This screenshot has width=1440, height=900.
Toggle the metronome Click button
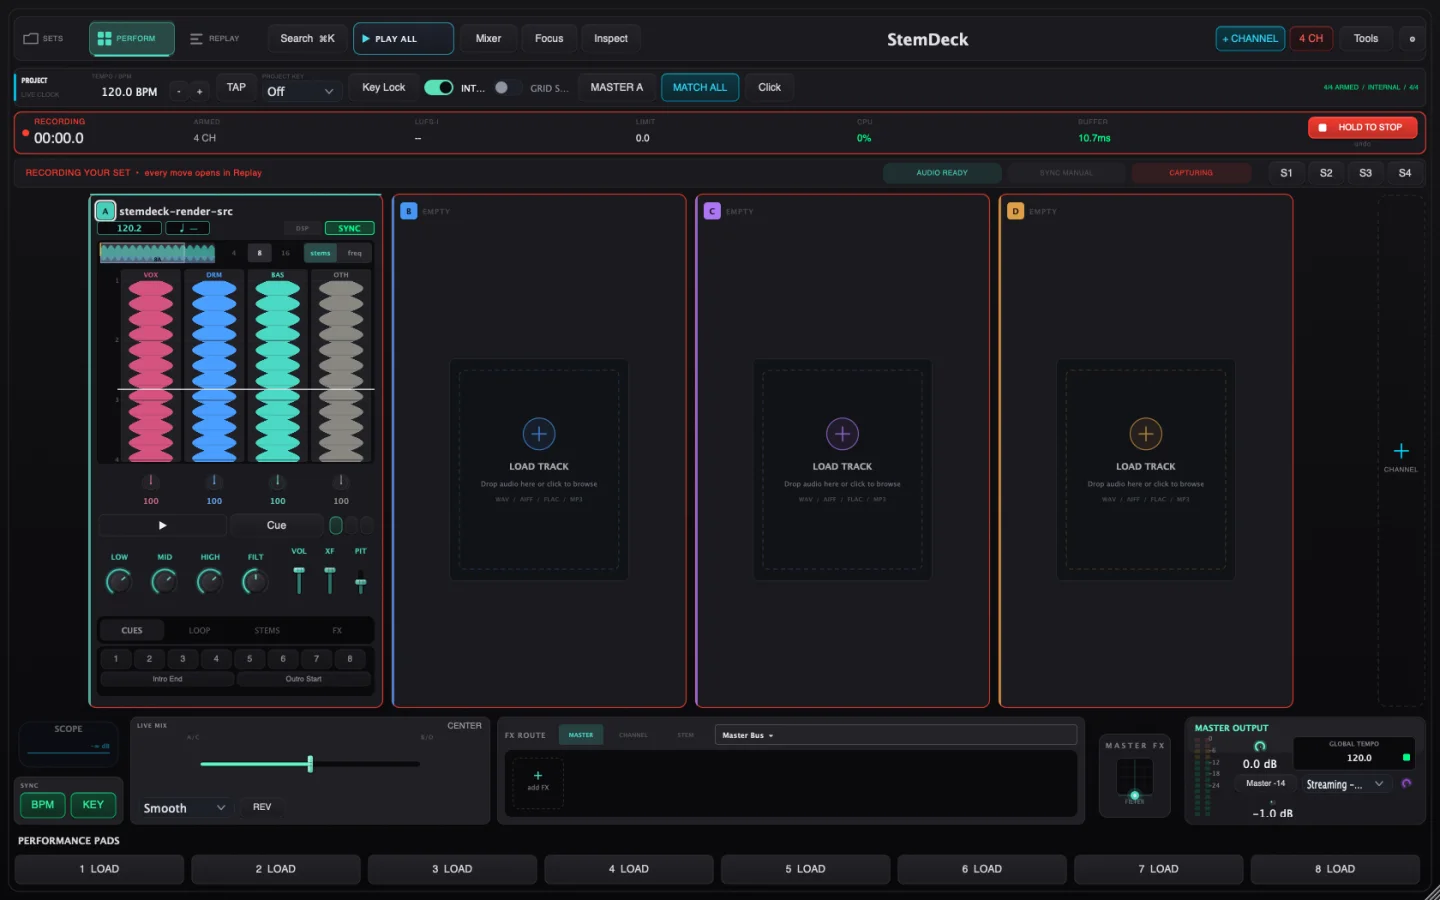pyautogui.click(x=769, y=88)
